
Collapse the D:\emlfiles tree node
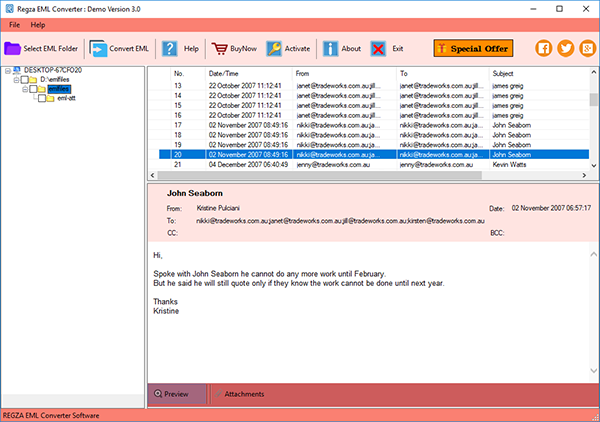(x=16, y=80)
